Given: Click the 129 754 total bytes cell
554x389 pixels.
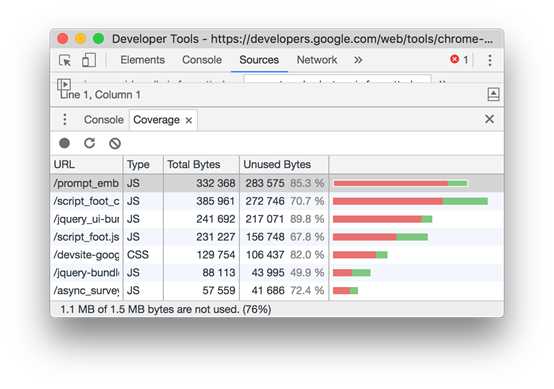Looking at the screenshot, I should (x=201, y=254).
